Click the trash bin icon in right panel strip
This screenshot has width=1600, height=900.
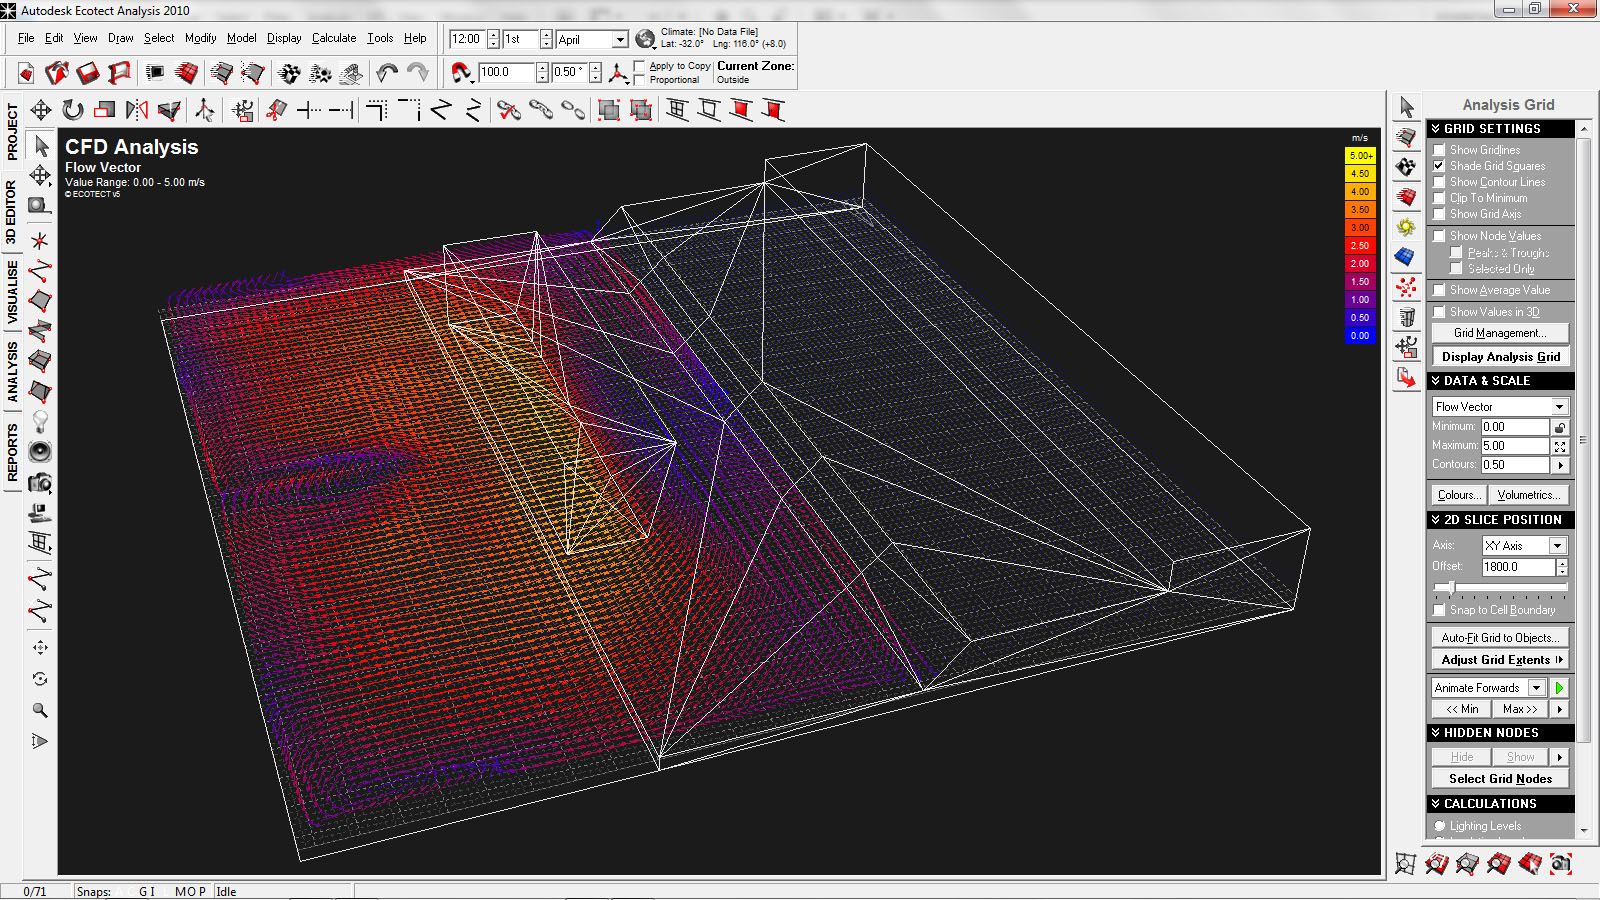1407,318
